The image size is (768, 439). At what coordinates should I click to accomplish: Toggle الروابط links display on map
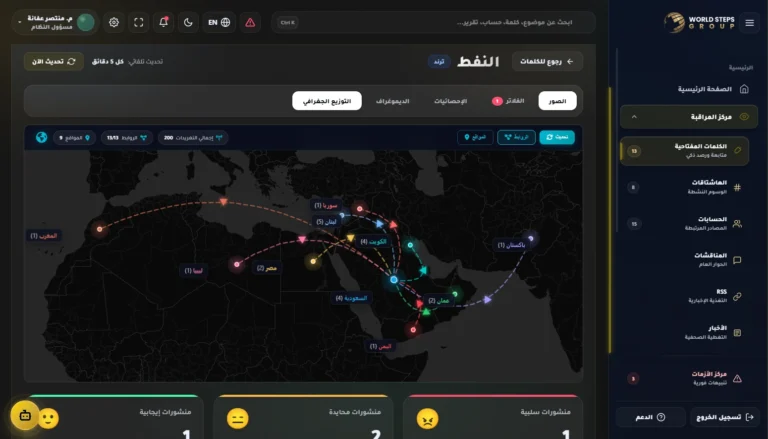516,137
